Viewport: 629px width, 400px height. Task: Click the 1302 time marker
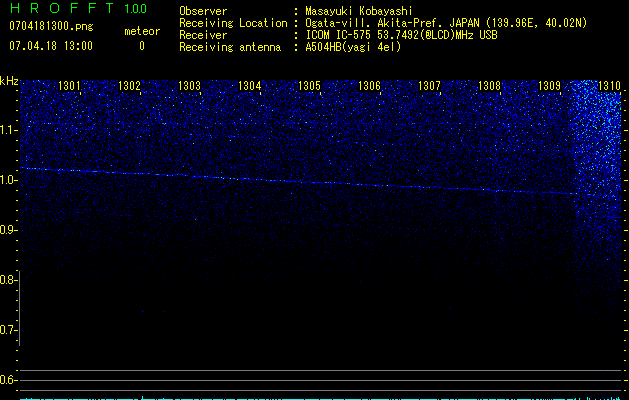(x=129, y=86)
